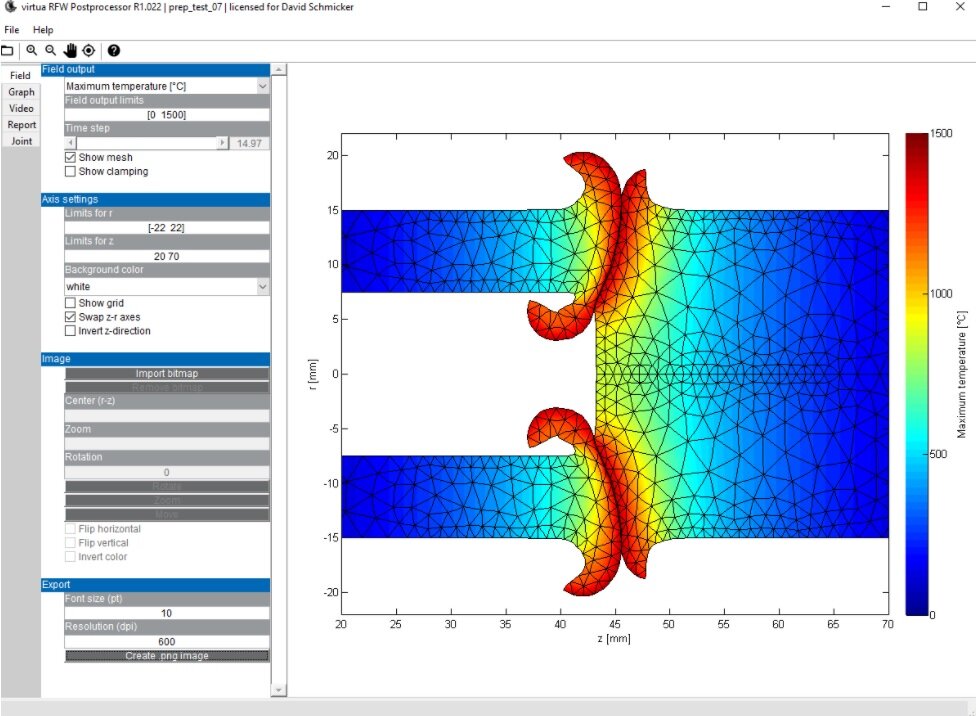Click the time step right arrow
This screenshot has height=716, width=976.
pyautogui.click(x=222, y=143)
